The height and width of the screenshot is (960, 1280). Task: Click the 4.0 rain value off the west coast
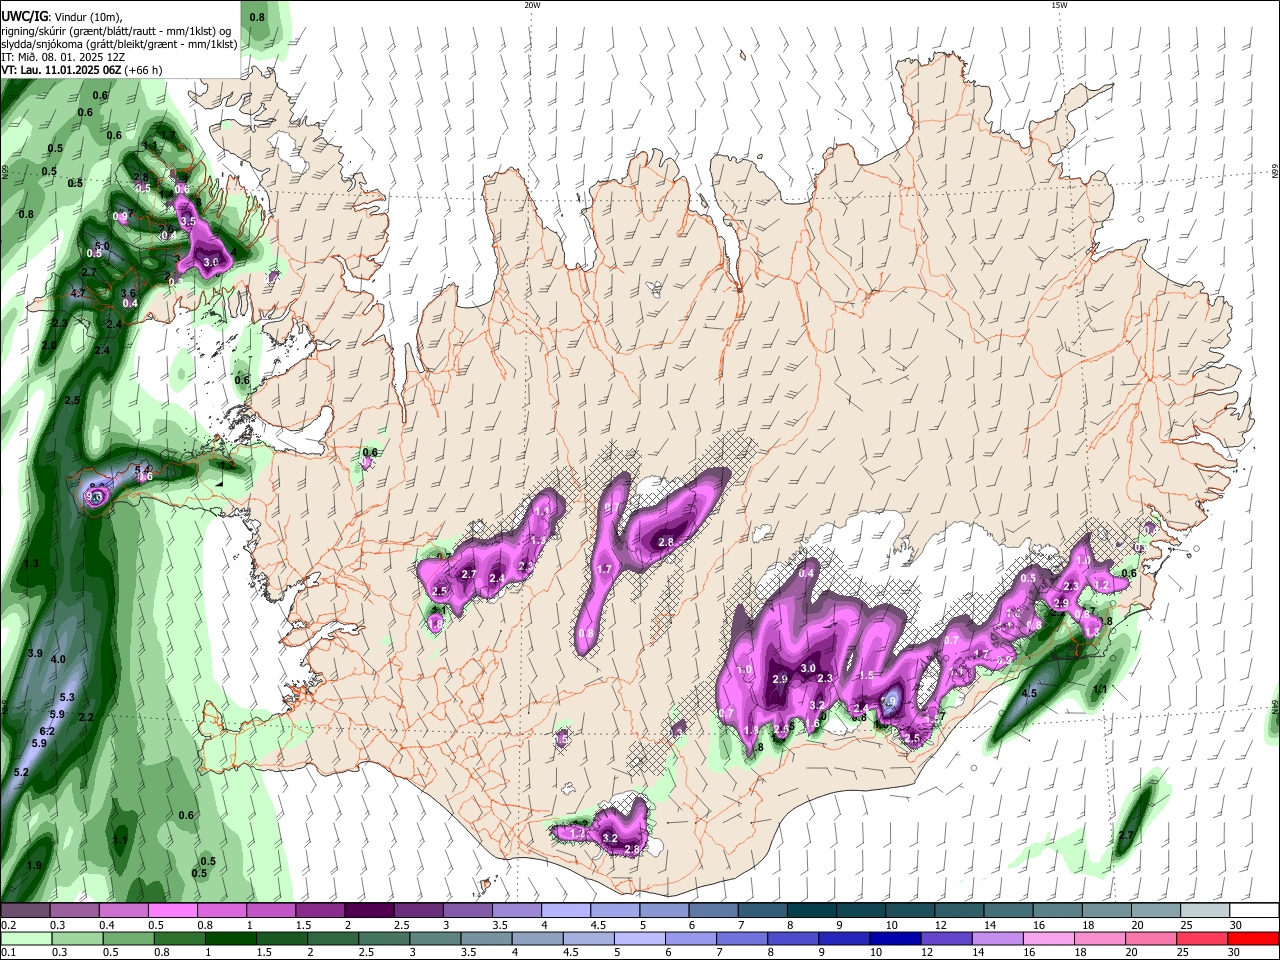coord(58,659)
